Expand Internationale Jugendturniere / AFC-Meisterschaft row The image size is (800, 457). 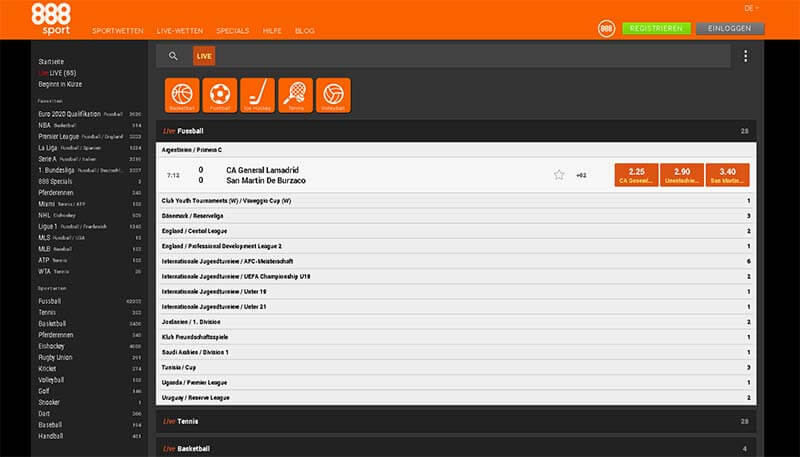point(456,261)
